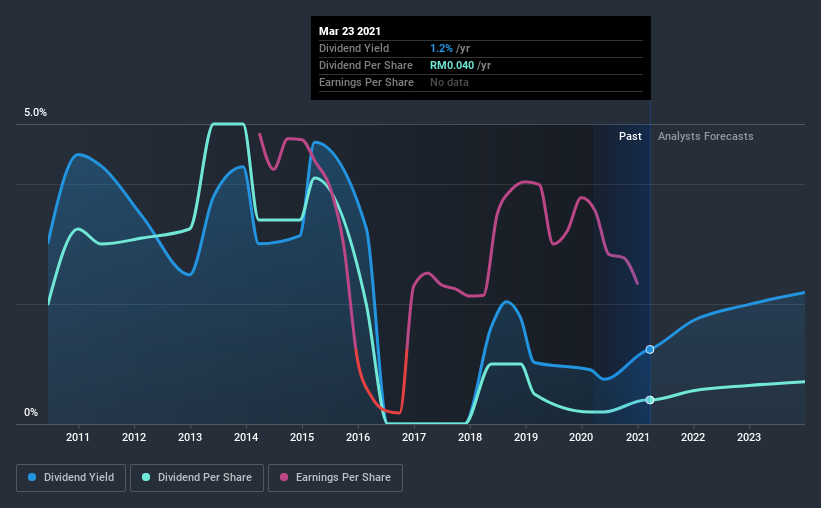Click the 2011 x-axis year label
Viewport: 821px width, 508px height.
[x=78, y=437]
